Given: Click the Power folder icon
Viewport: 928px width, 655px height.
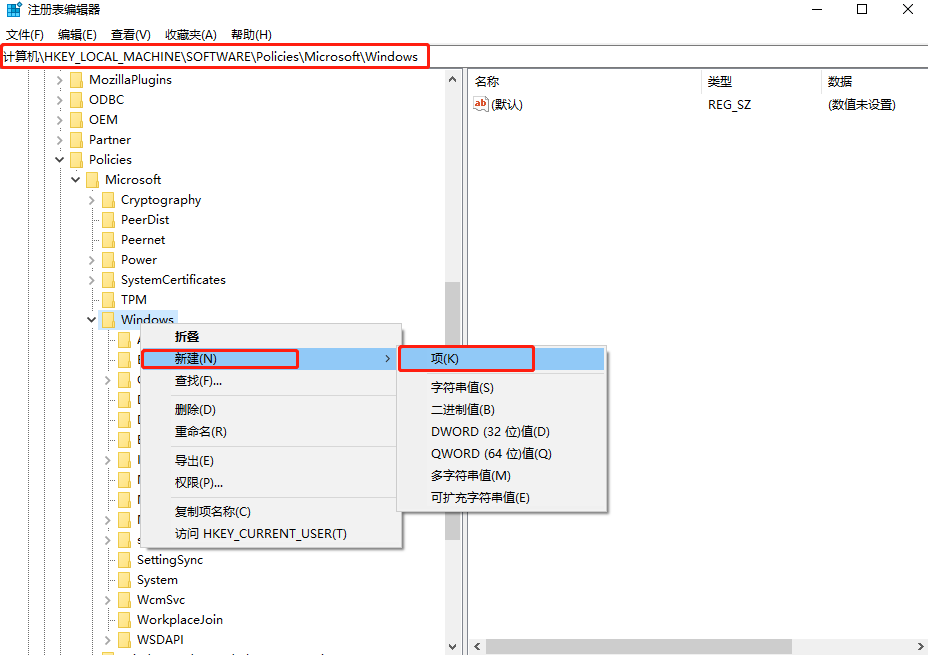Looking at the screenshot, I should click(107, 259).
